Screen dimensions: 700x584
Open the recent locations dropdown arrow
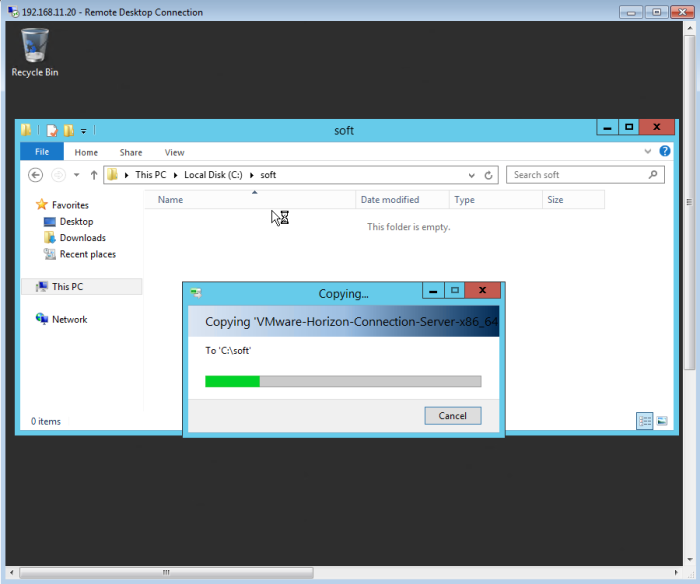(77, 175)
